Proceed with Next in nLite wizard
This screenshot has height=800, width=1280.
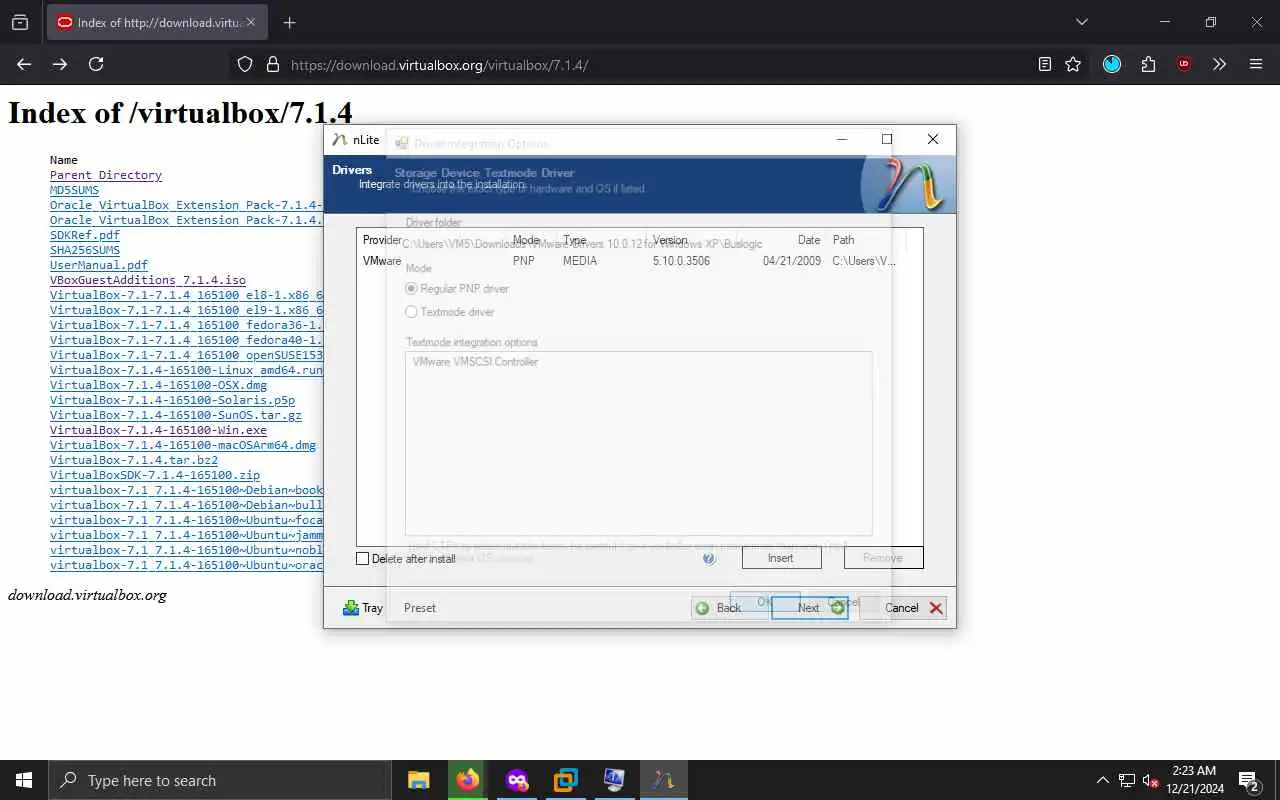pos(809,608)
